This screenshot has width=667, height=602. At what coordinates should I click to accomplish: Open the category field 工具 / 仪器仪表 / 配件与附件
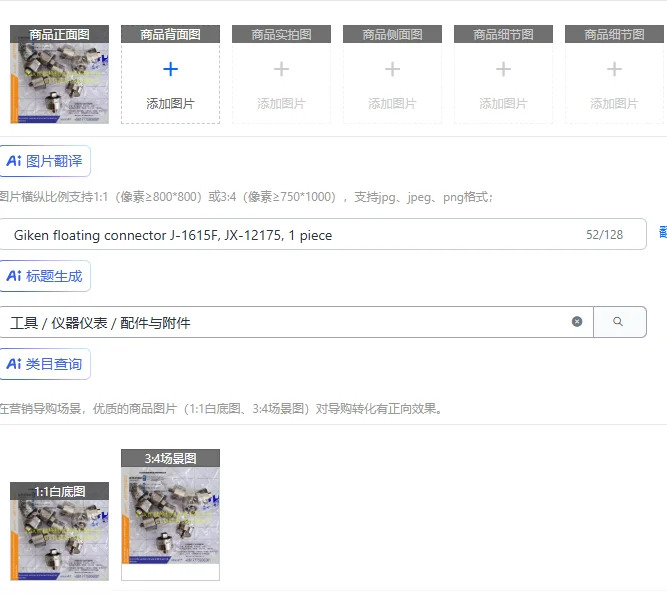pos(296,322)
